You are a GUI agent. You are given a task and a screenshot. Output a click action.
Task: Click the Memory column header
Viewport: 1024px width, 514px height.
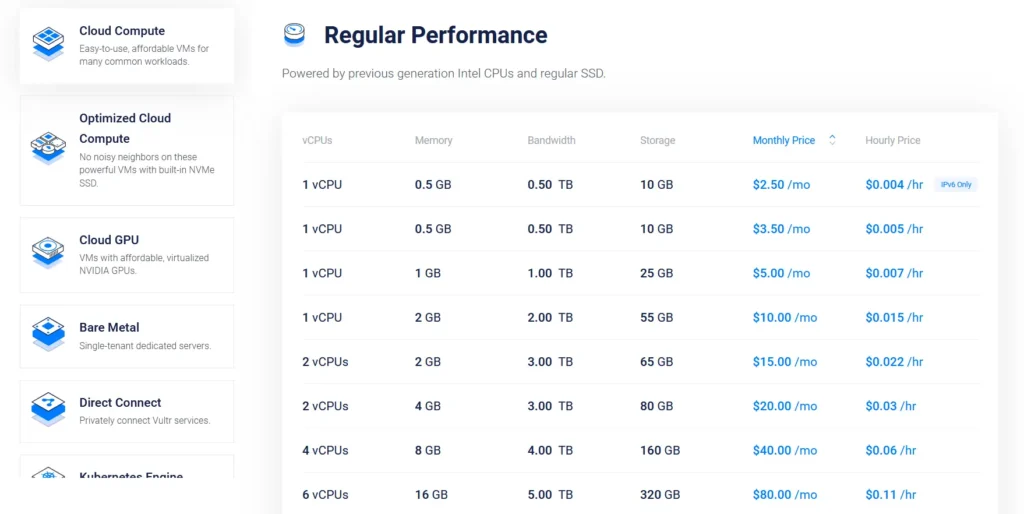pyautogui.click(x=433, y=140)
